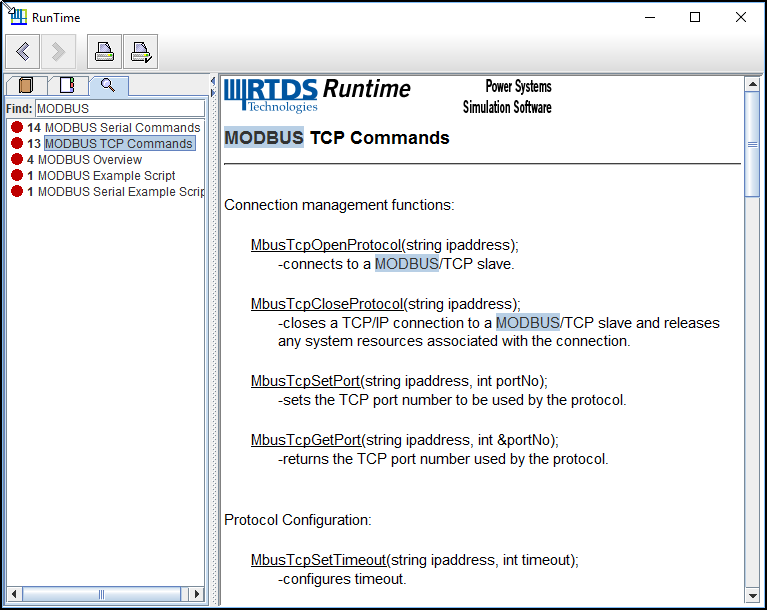The height and width of the screenshot is (610, 767).
Task: Switch to the Table of Contents tab
Action: coord(26,85)
